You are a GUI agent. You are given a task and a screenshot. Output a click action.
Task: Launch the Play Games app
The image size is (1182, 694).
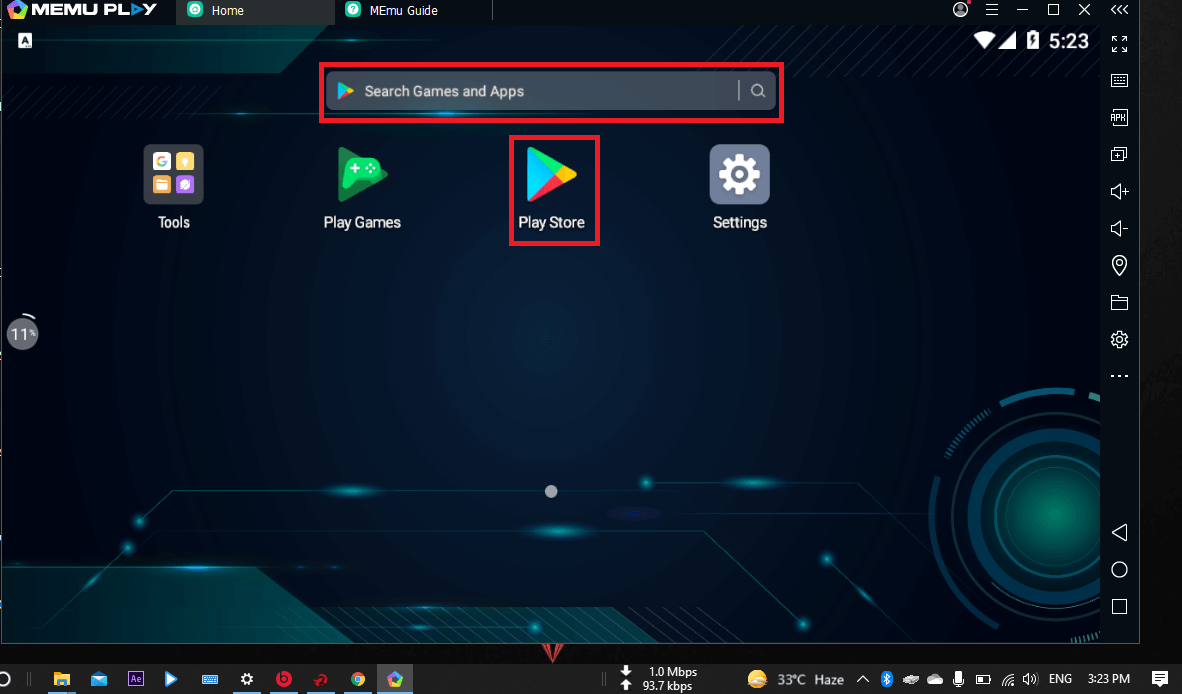click(362, 188)
